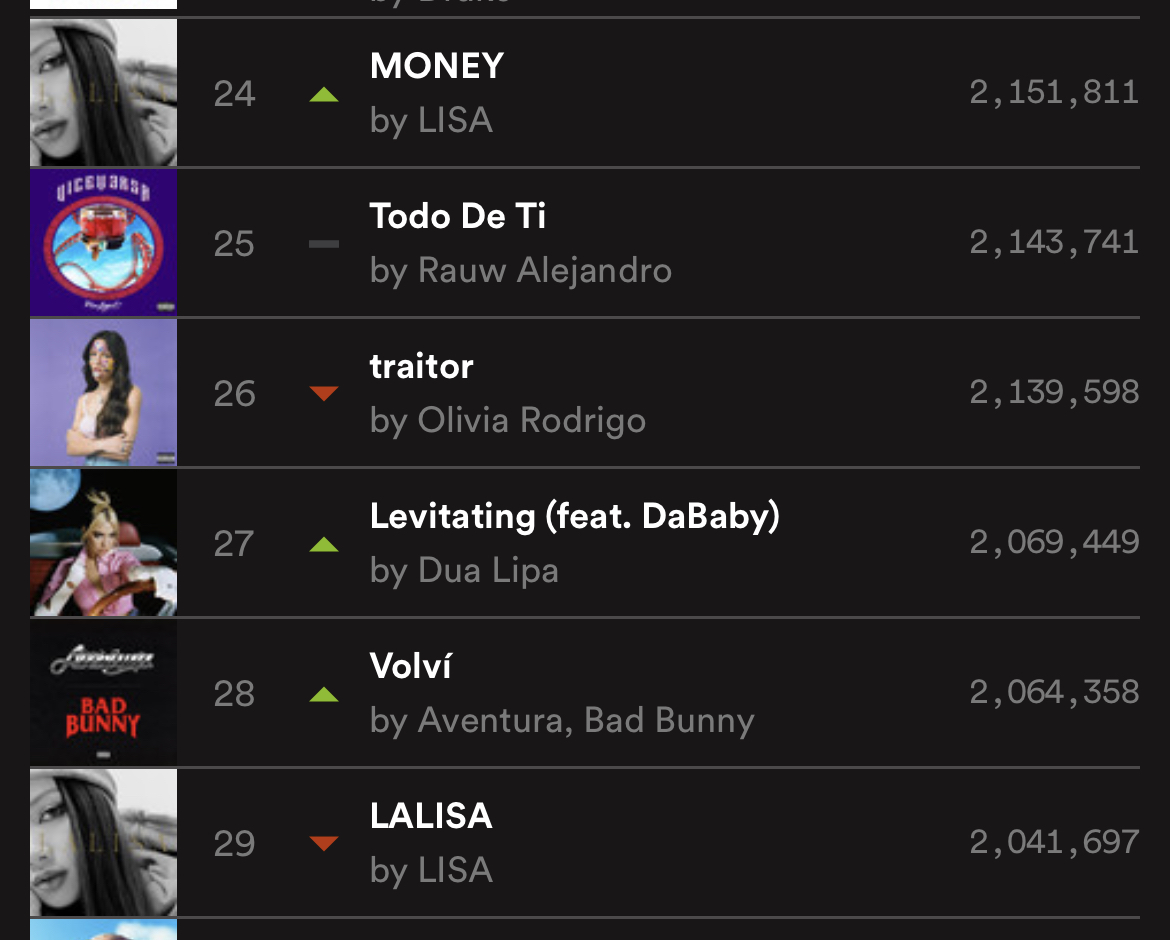Image resolution: width=1170 pixels, height=940 pixels.
Task: Open Levitating album cover thumbnail
Action: tap(104, 542)
